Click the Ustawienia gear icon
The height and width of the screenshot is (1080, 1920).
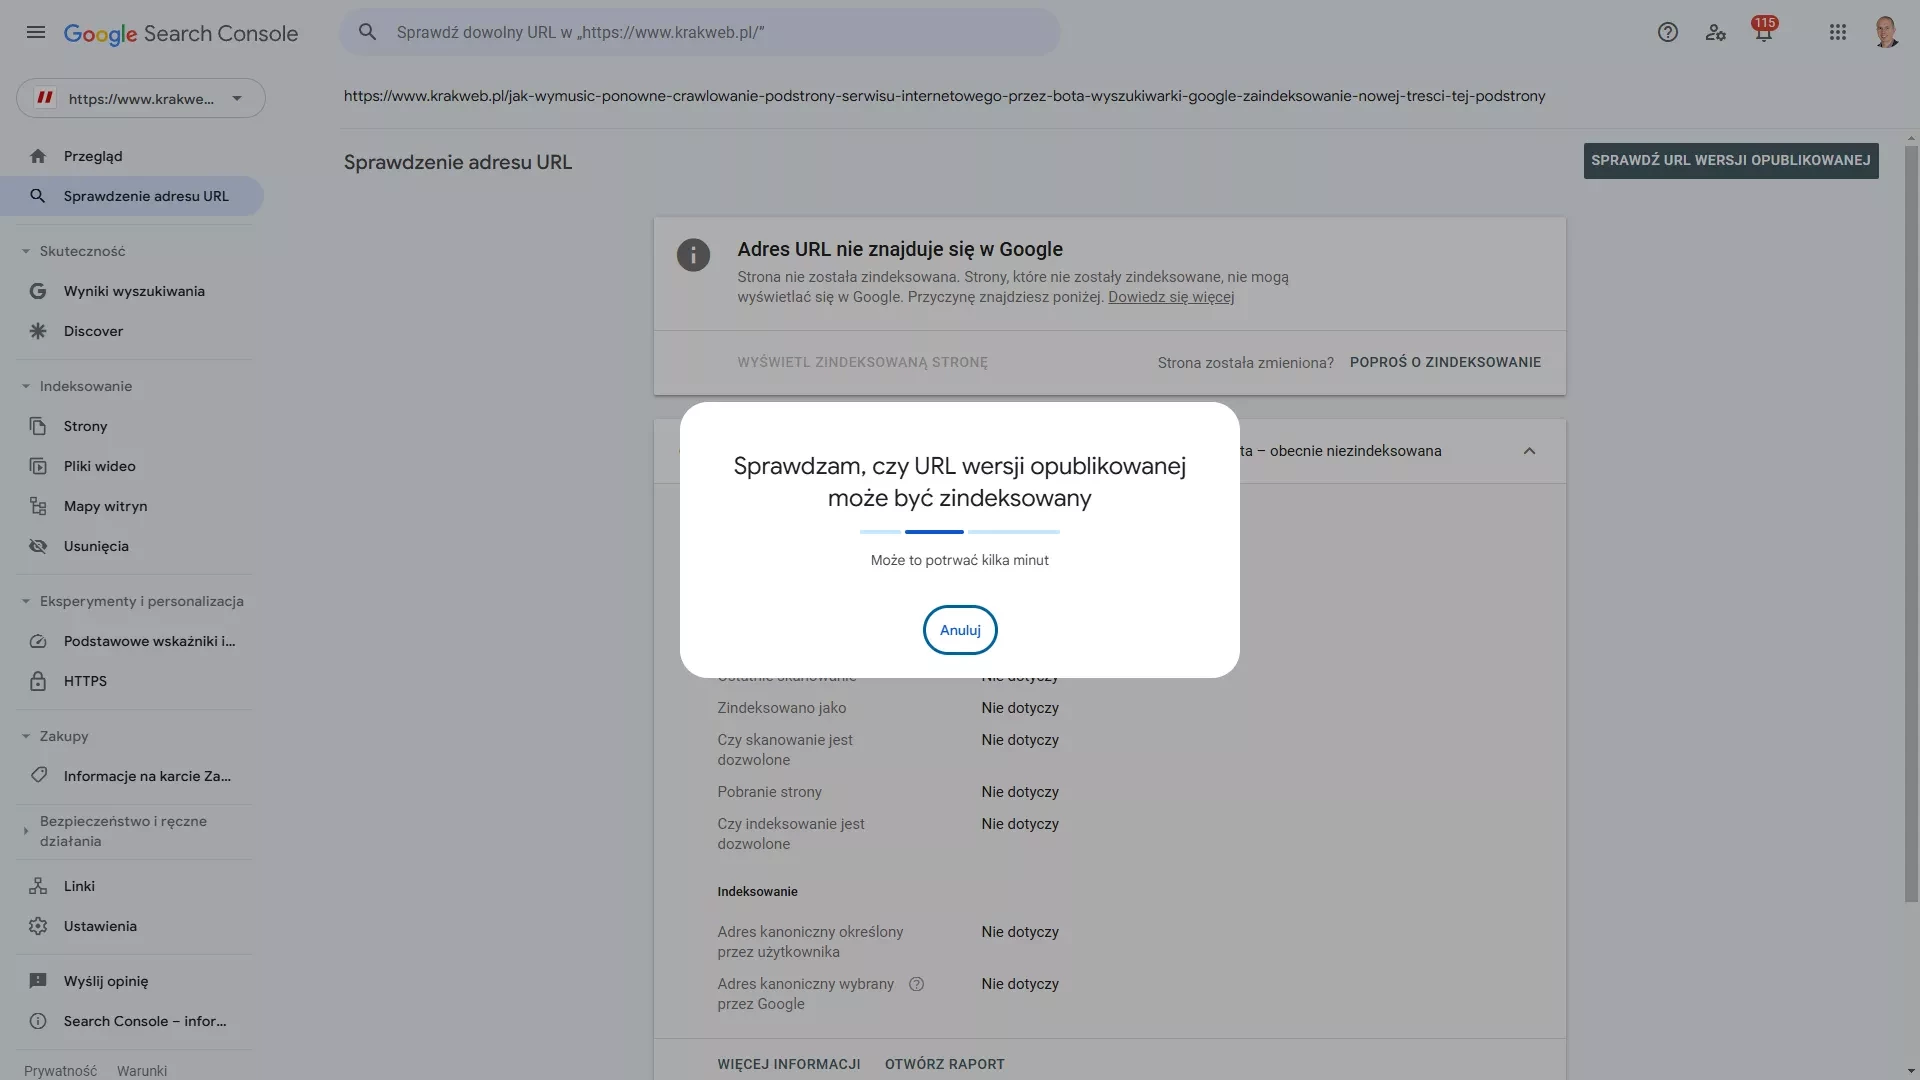click(x=38, y=926)
